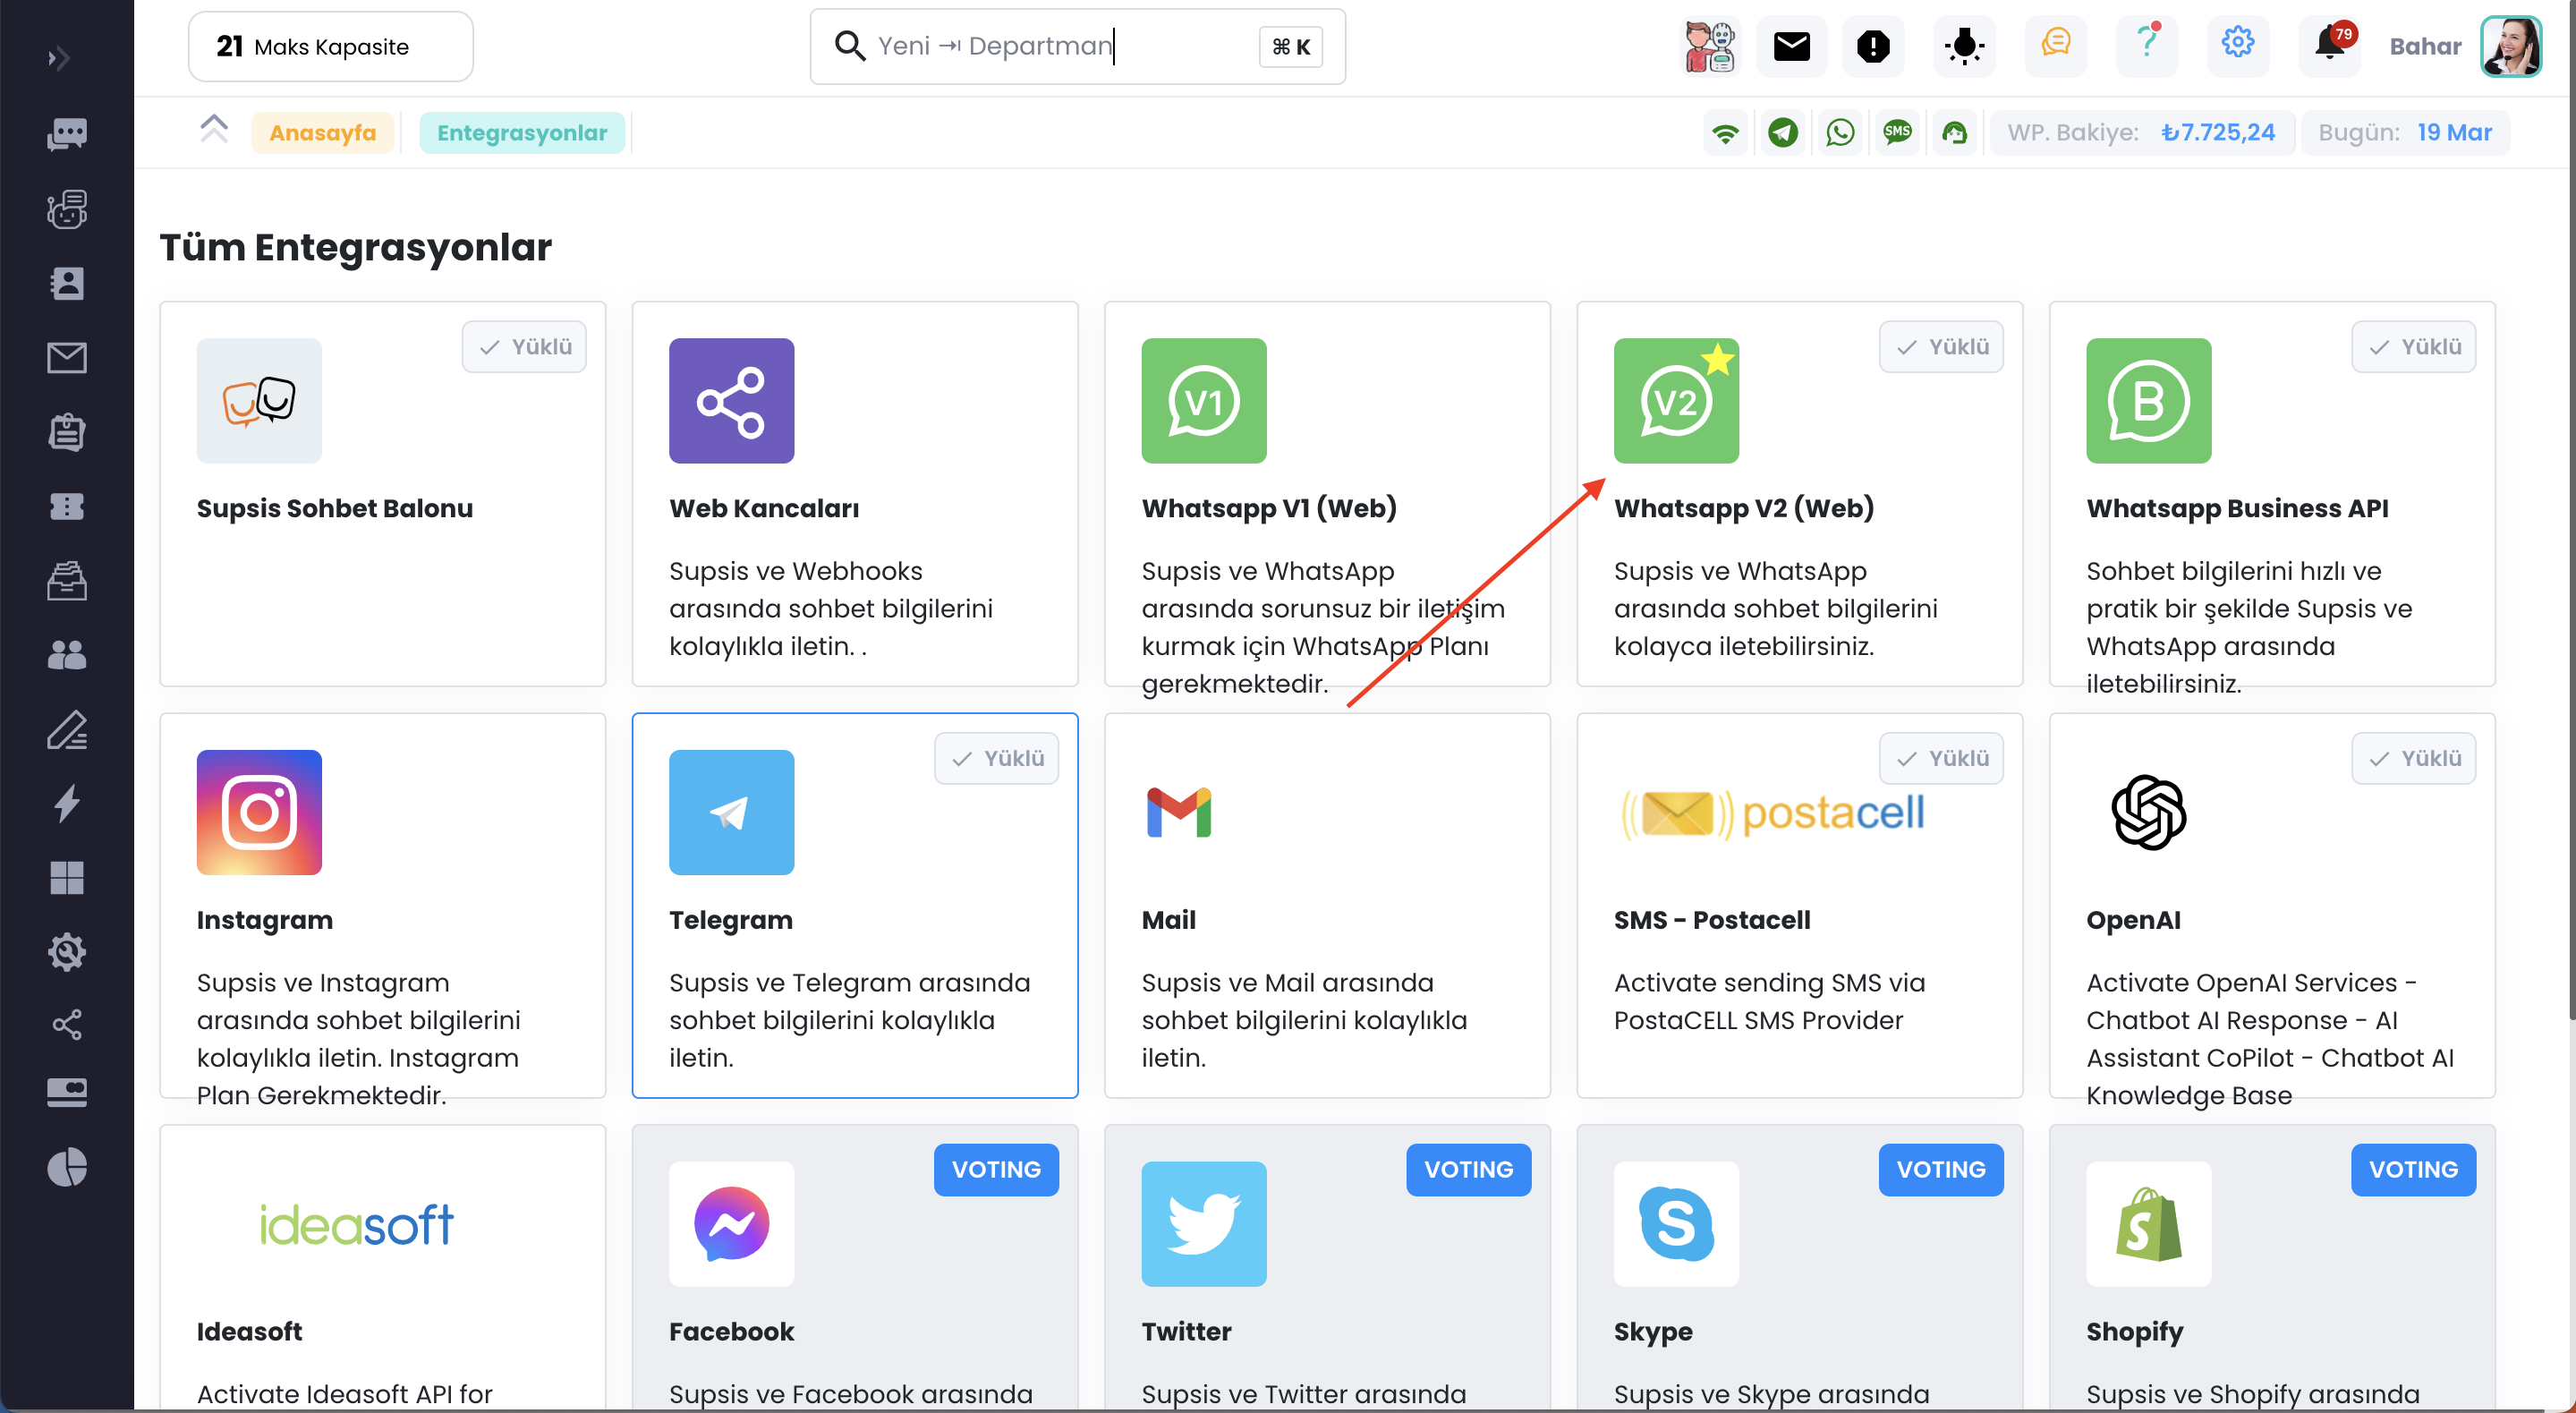Go to Anasayfa breadcrumb tab
This screenshot has height=1413, width=2576.
click(x=322, y=133)
